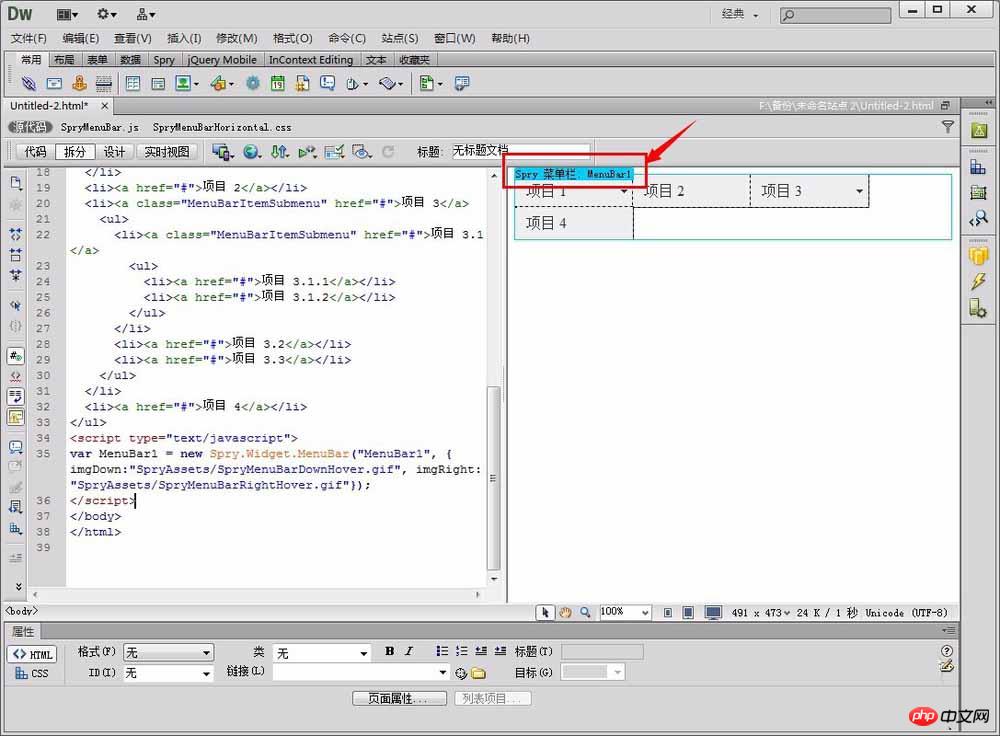Click the Widget gear icon
The image size is (1000, 736).
point(253,83)
